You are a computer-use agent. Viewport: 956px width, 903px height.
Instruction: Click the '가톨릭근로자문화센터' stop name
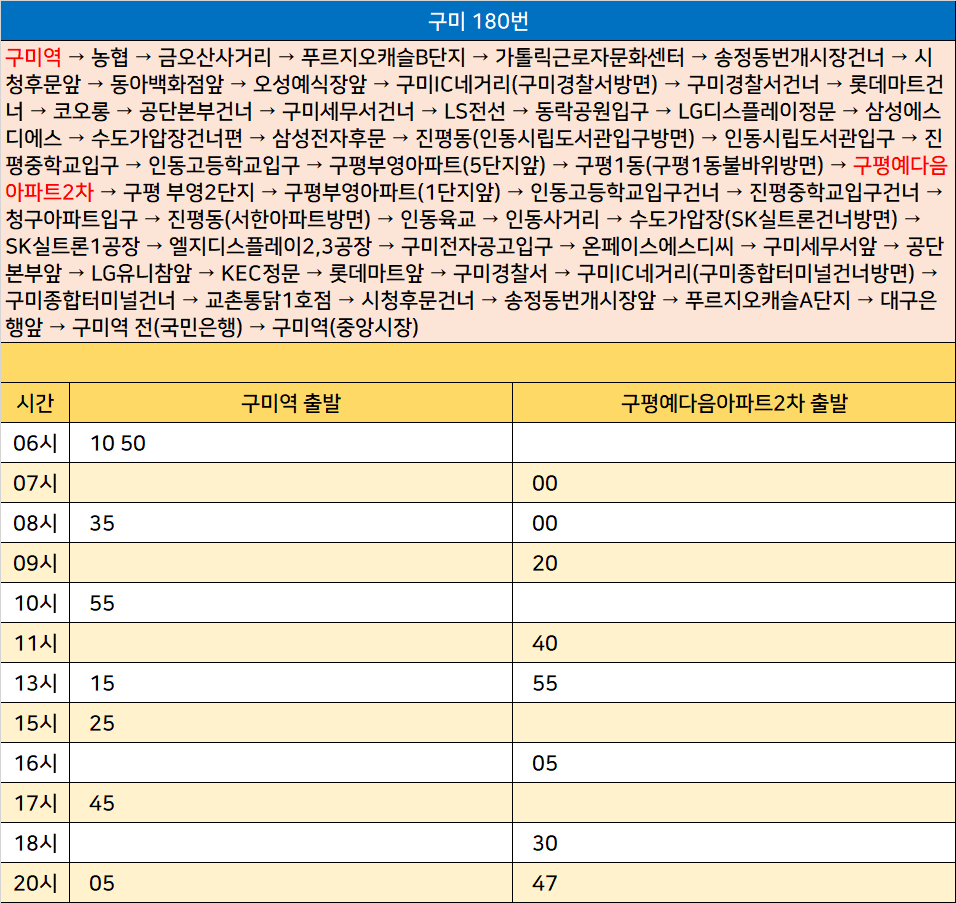tap(590, 57)
